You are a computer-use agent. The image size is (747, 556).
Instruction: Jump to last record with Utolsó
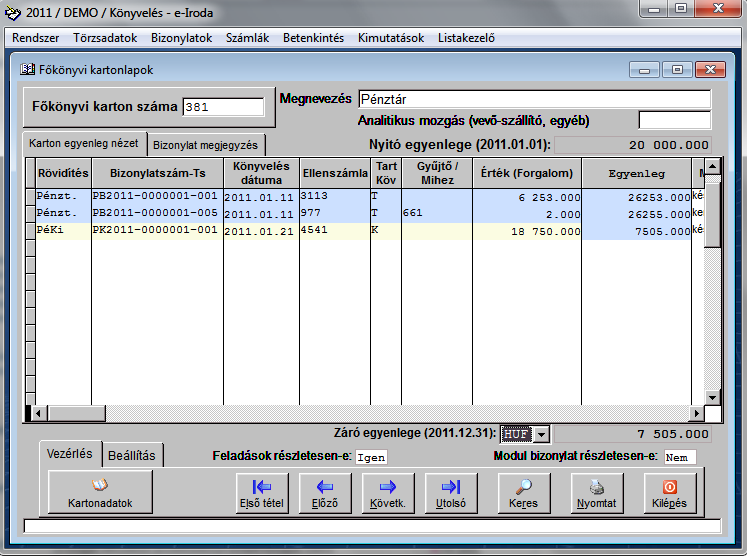(x=450, y=493)
